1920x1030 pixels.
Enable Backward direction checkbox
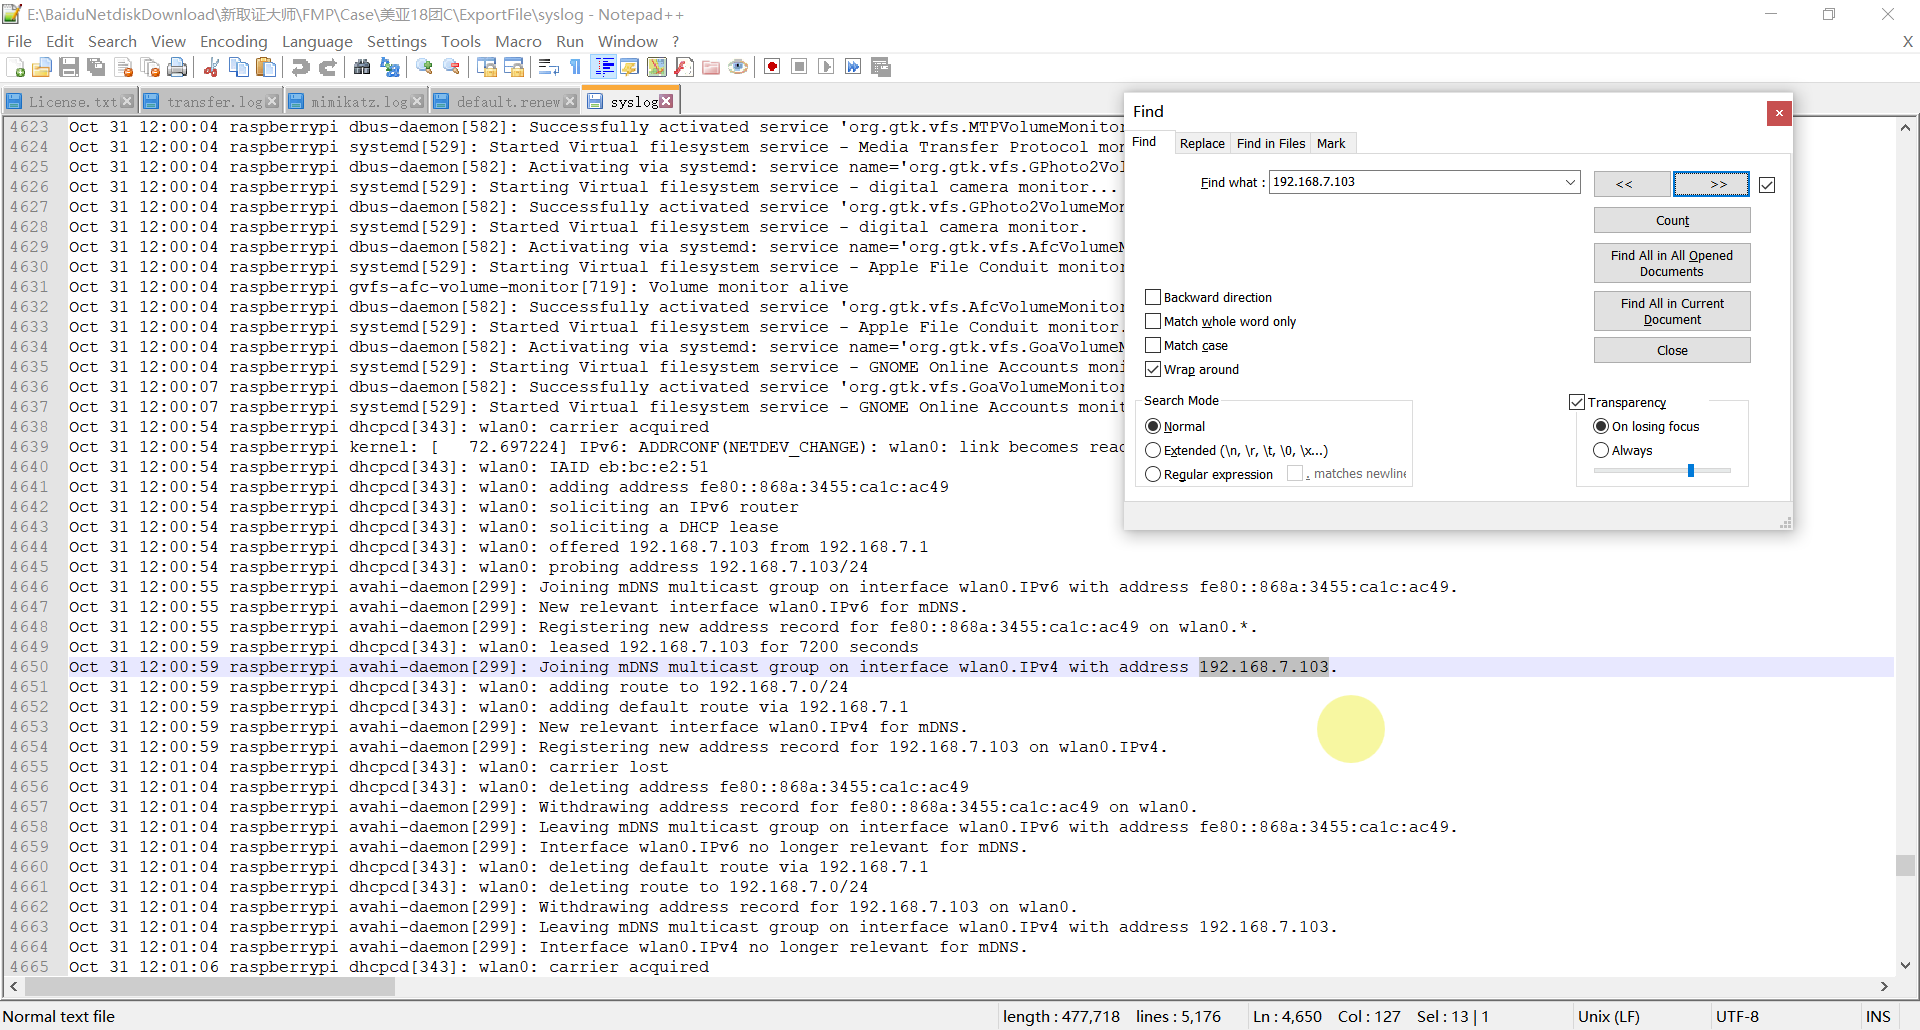click(x=1153, y=297)
